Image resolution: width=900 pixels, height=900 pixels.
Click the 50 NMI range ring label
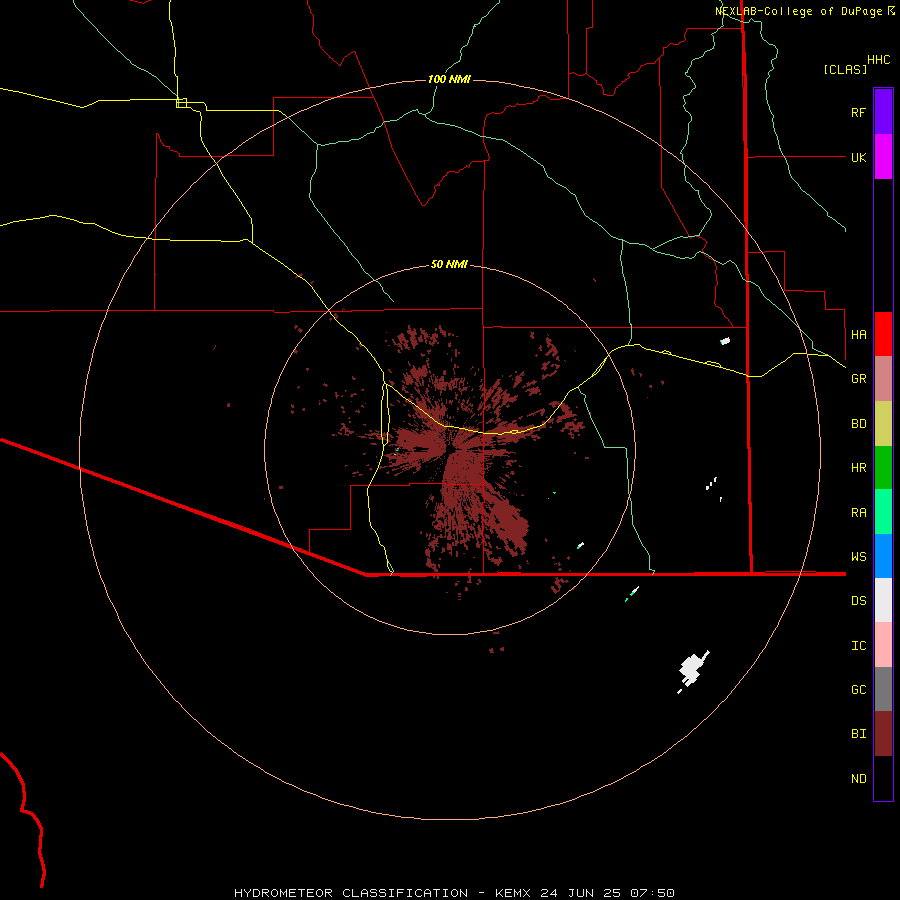449,264
